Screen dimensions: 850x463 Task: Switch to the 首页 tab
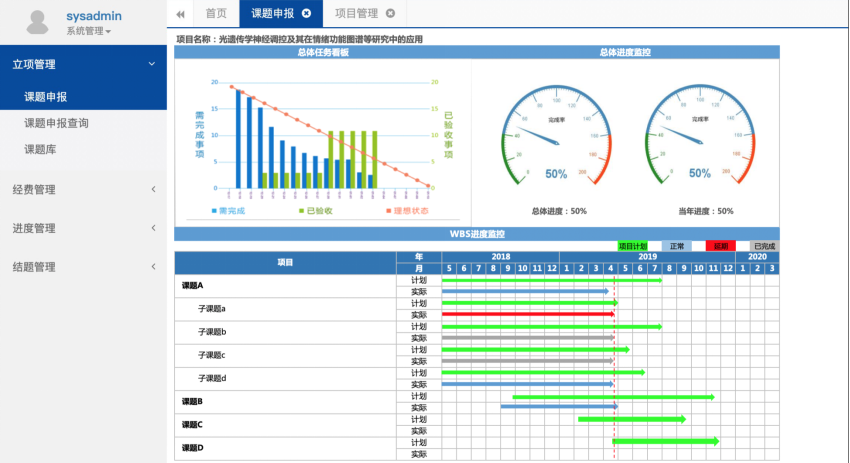[215, 14]
